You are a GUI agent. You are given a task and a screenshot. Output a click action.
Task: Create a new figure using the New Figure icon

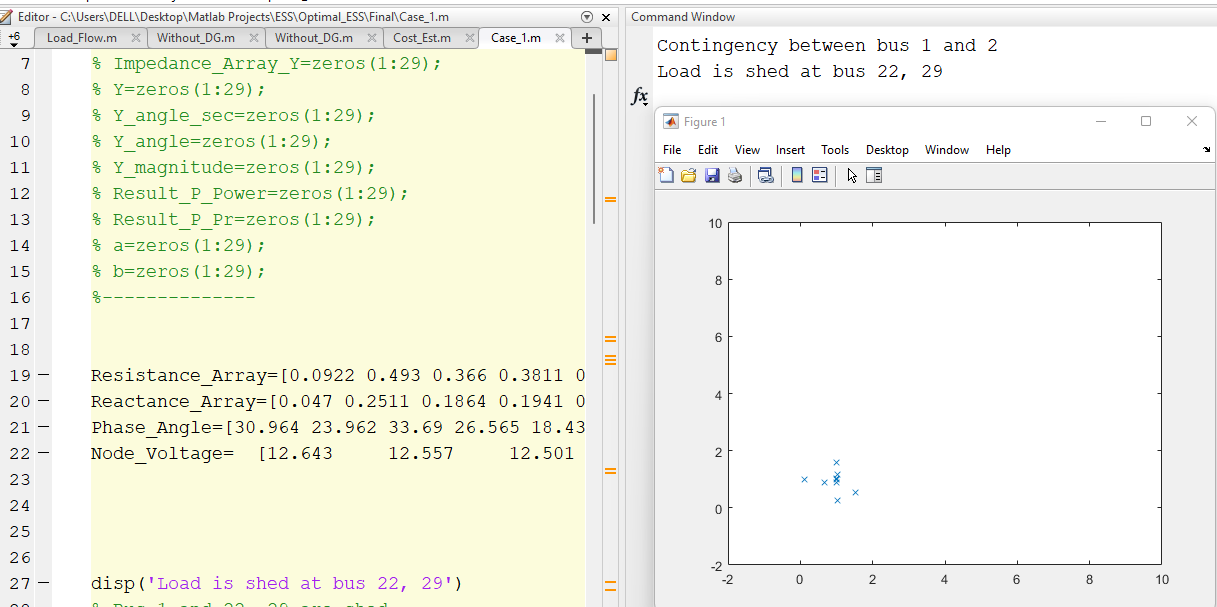pos(666,175)
